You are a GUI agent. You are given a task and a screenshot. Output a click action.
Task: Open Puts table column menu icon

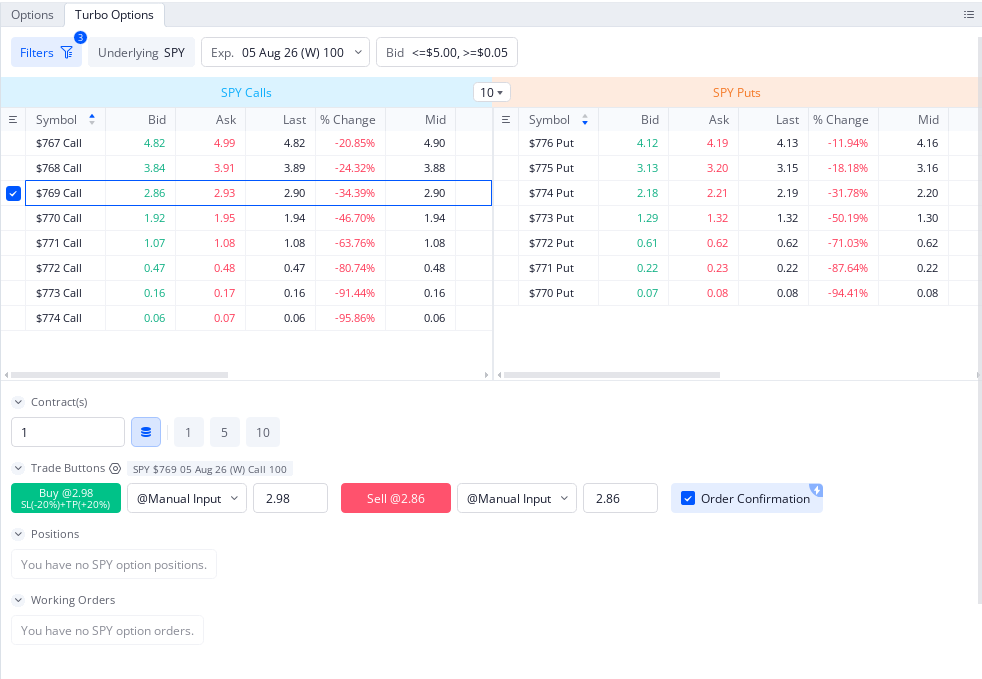tap(506, 120)
